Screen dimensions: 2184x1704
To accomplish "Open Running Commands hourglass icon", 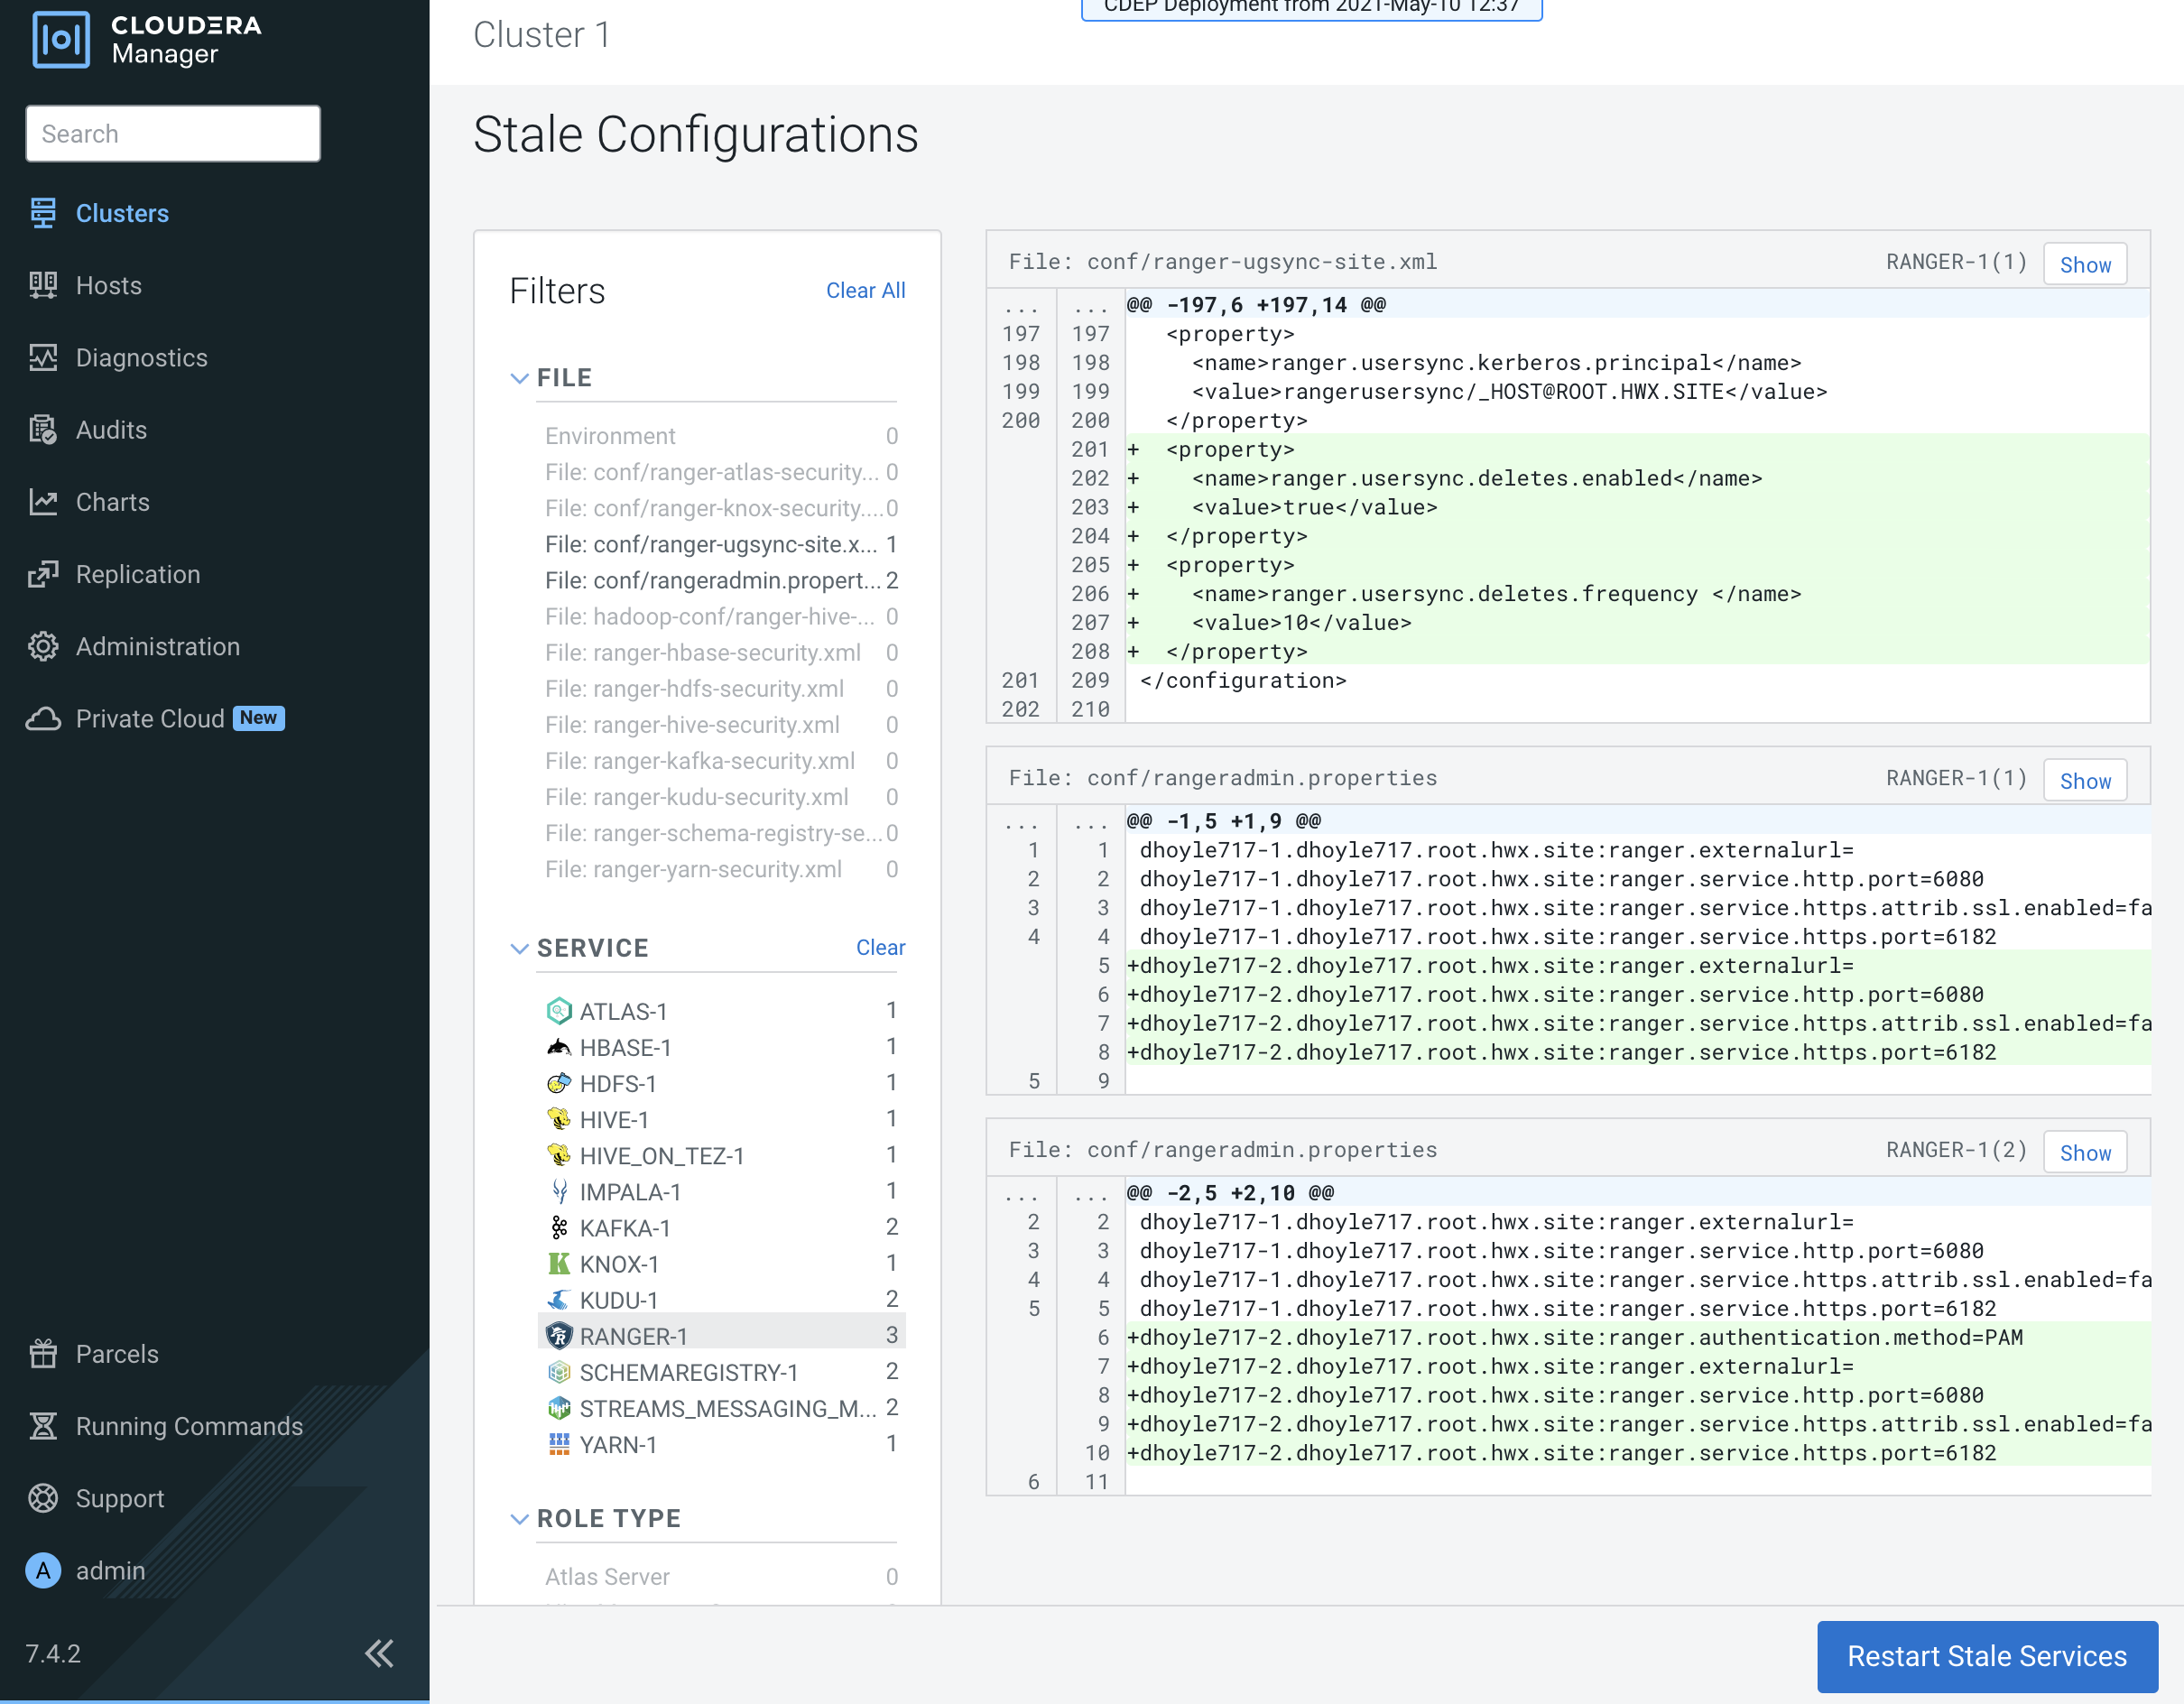I will click(43, 1426).
